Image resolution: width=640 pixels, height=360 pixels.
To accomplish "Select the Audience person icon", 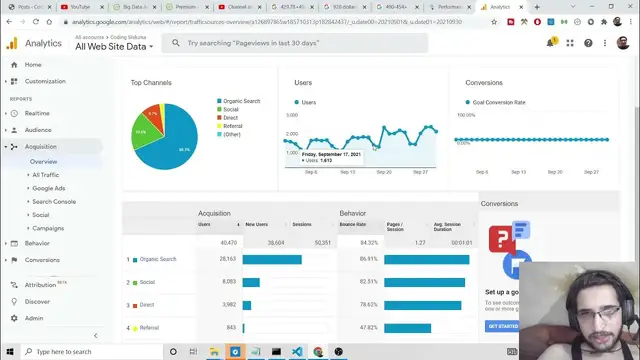I will 14,130.
